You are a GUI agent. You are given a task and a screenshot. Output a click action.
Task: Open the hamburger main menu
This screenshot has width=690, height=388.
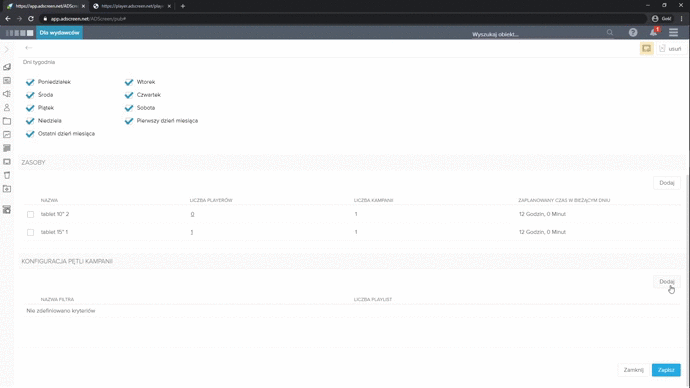coord(673,33)
